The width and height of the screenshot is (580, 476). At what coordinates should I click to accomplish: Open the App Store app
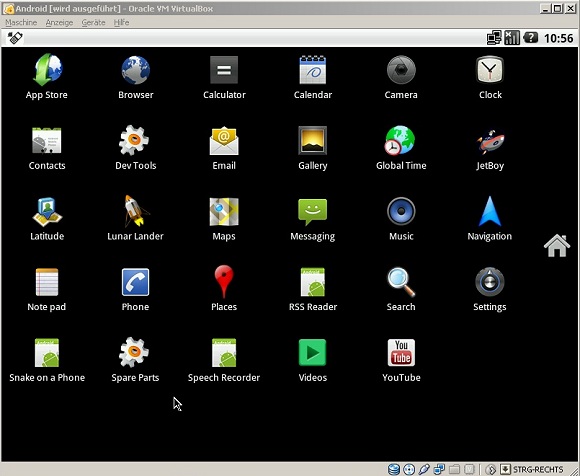click(47, 77)
